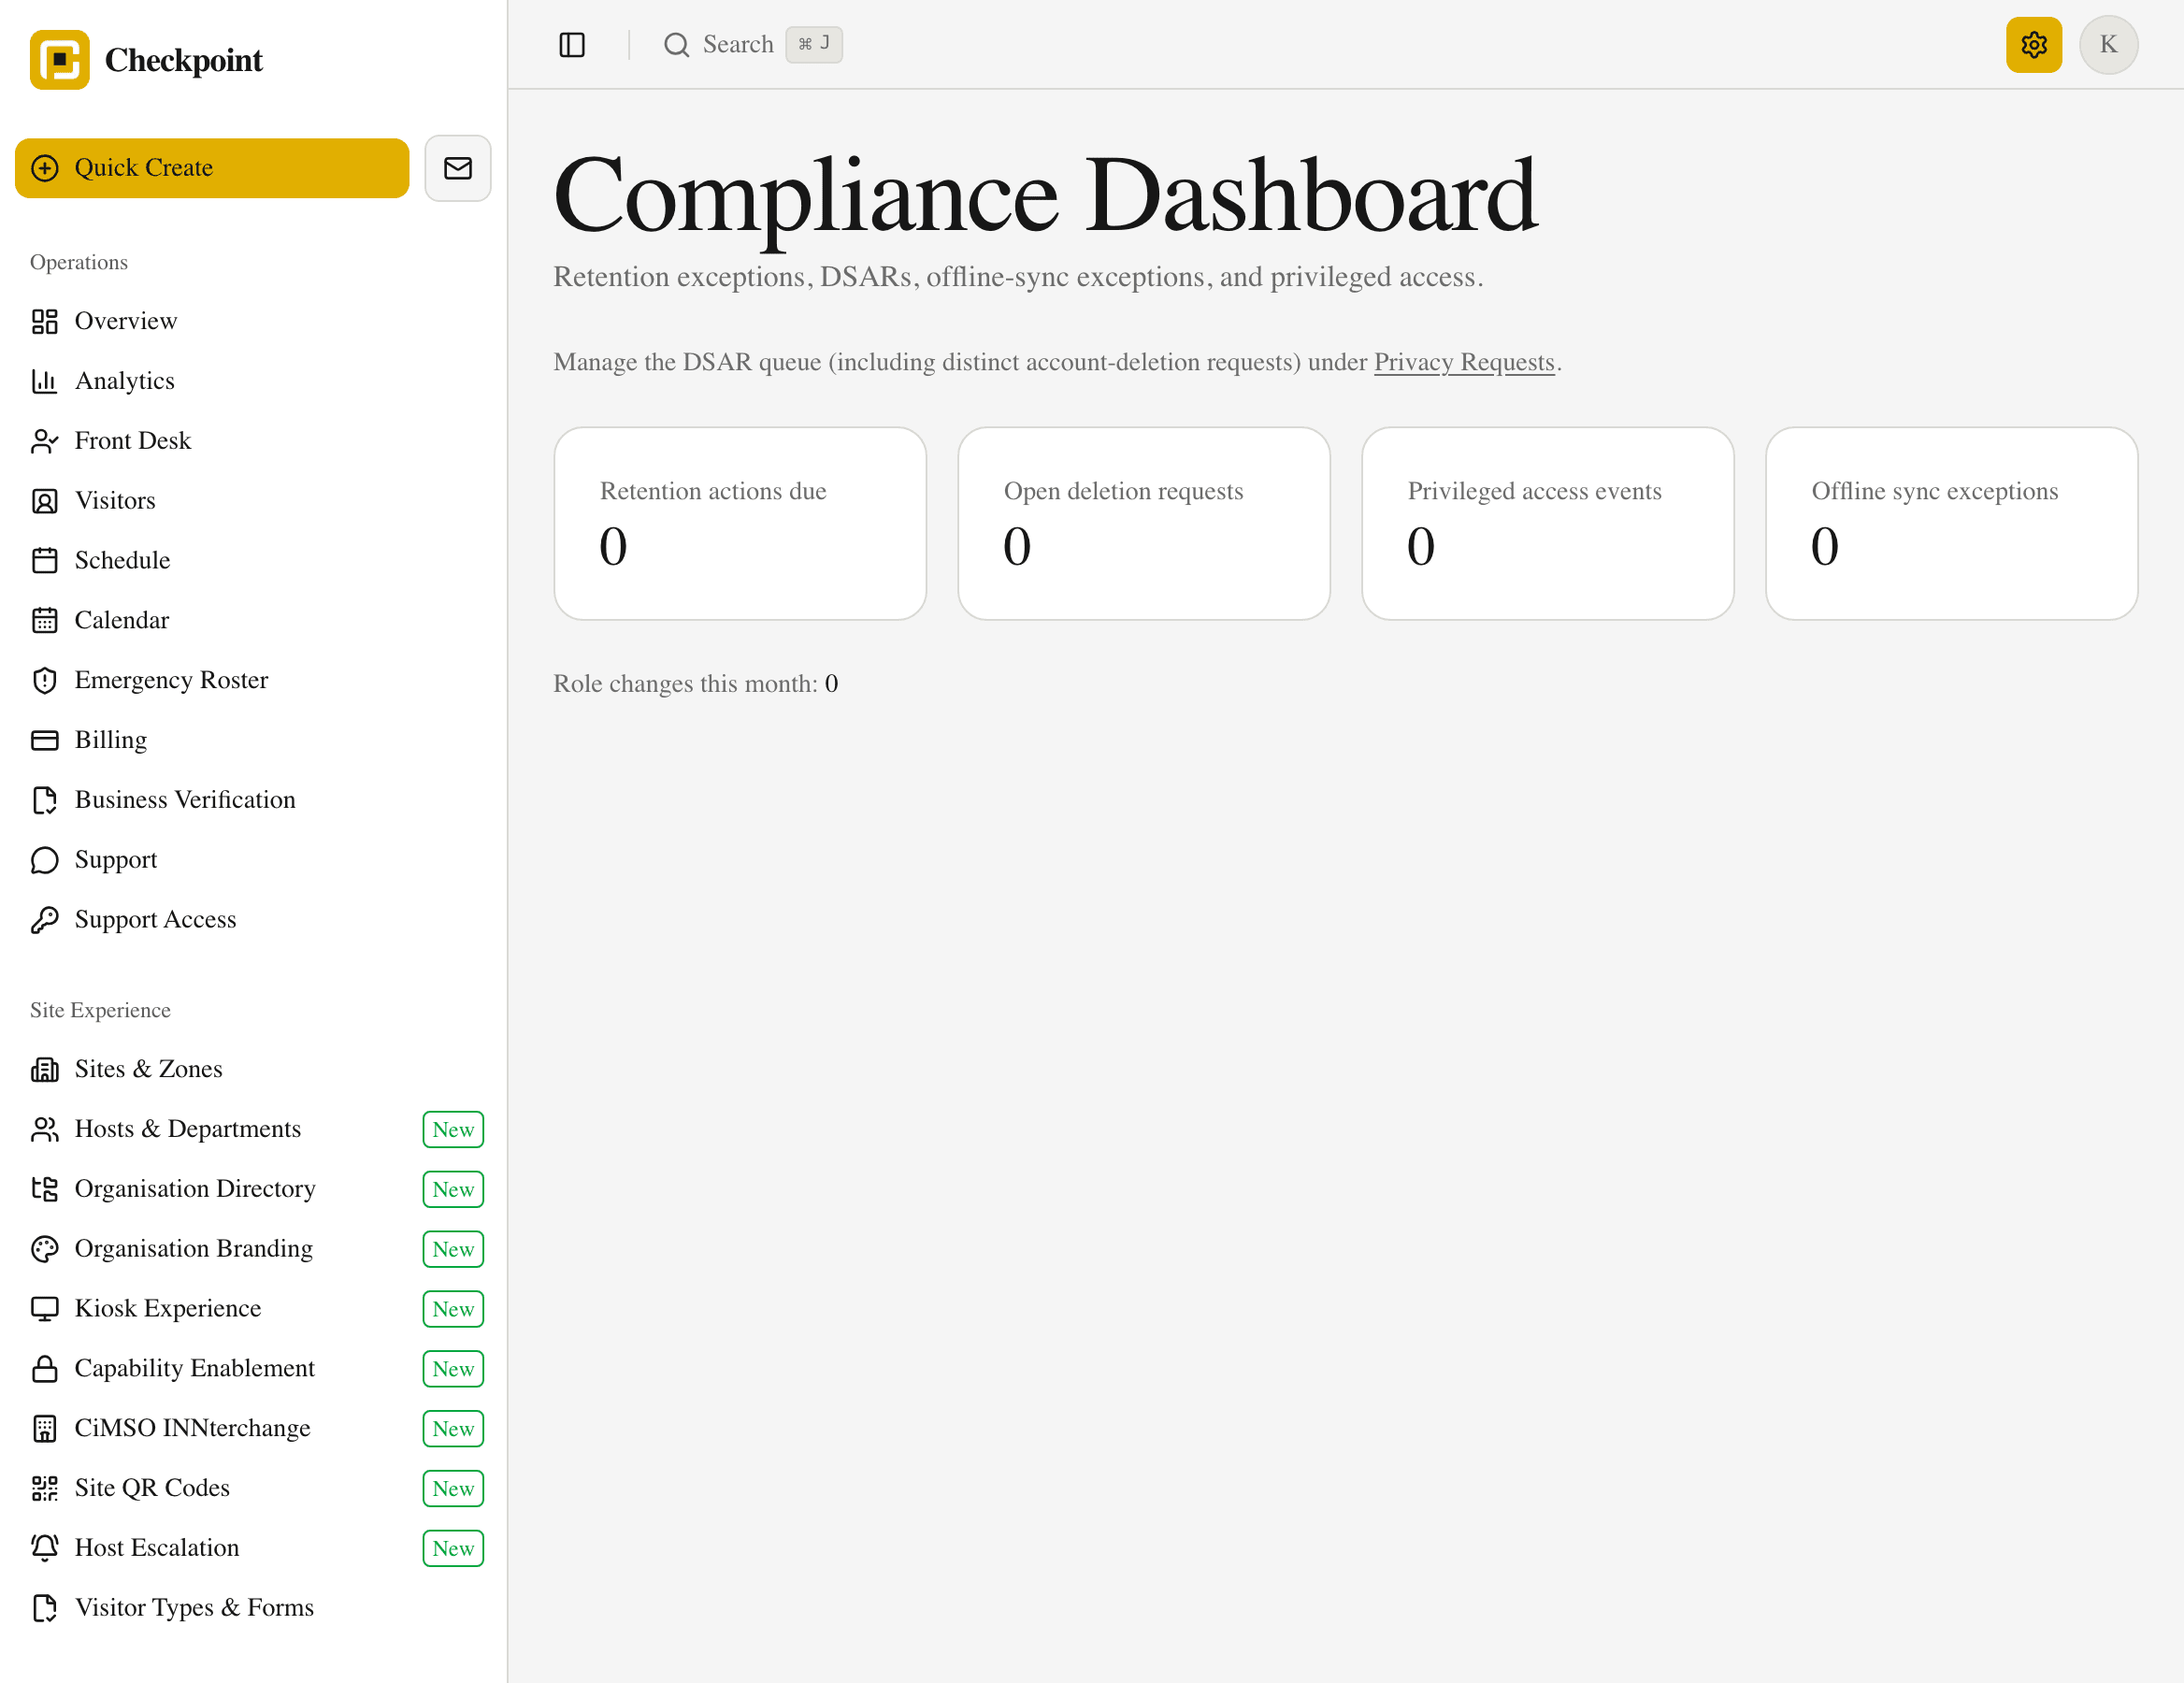The width and height of the screenshot is (2184, 1683).
Task: Open the settings gear button
Action: [x=2034, y=45]
